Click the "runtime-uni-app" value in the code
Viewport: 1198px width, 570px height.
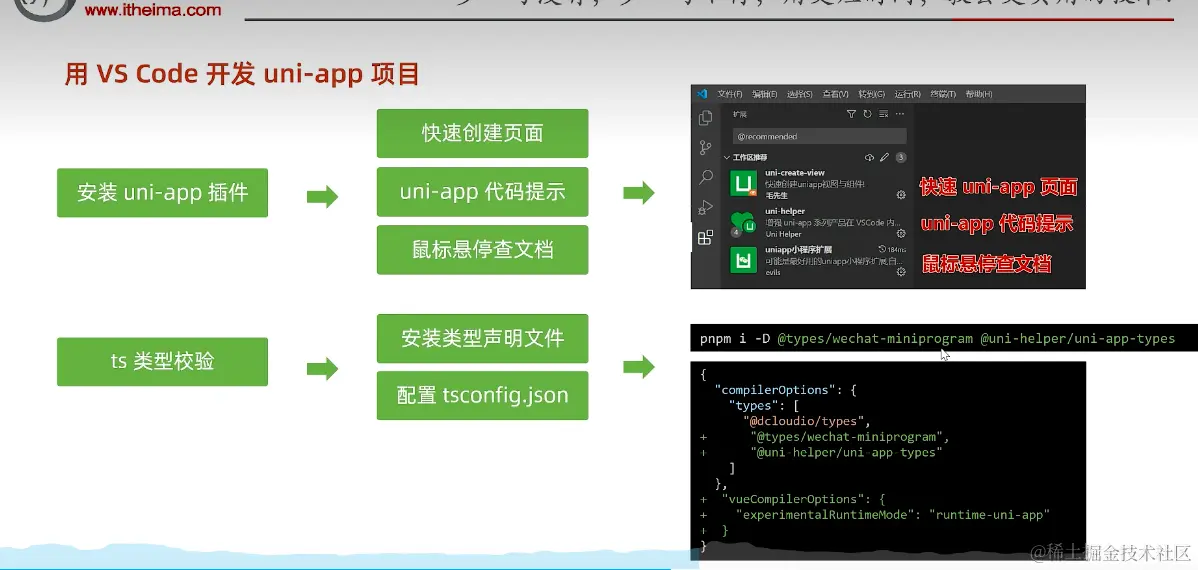click(989, 514)
